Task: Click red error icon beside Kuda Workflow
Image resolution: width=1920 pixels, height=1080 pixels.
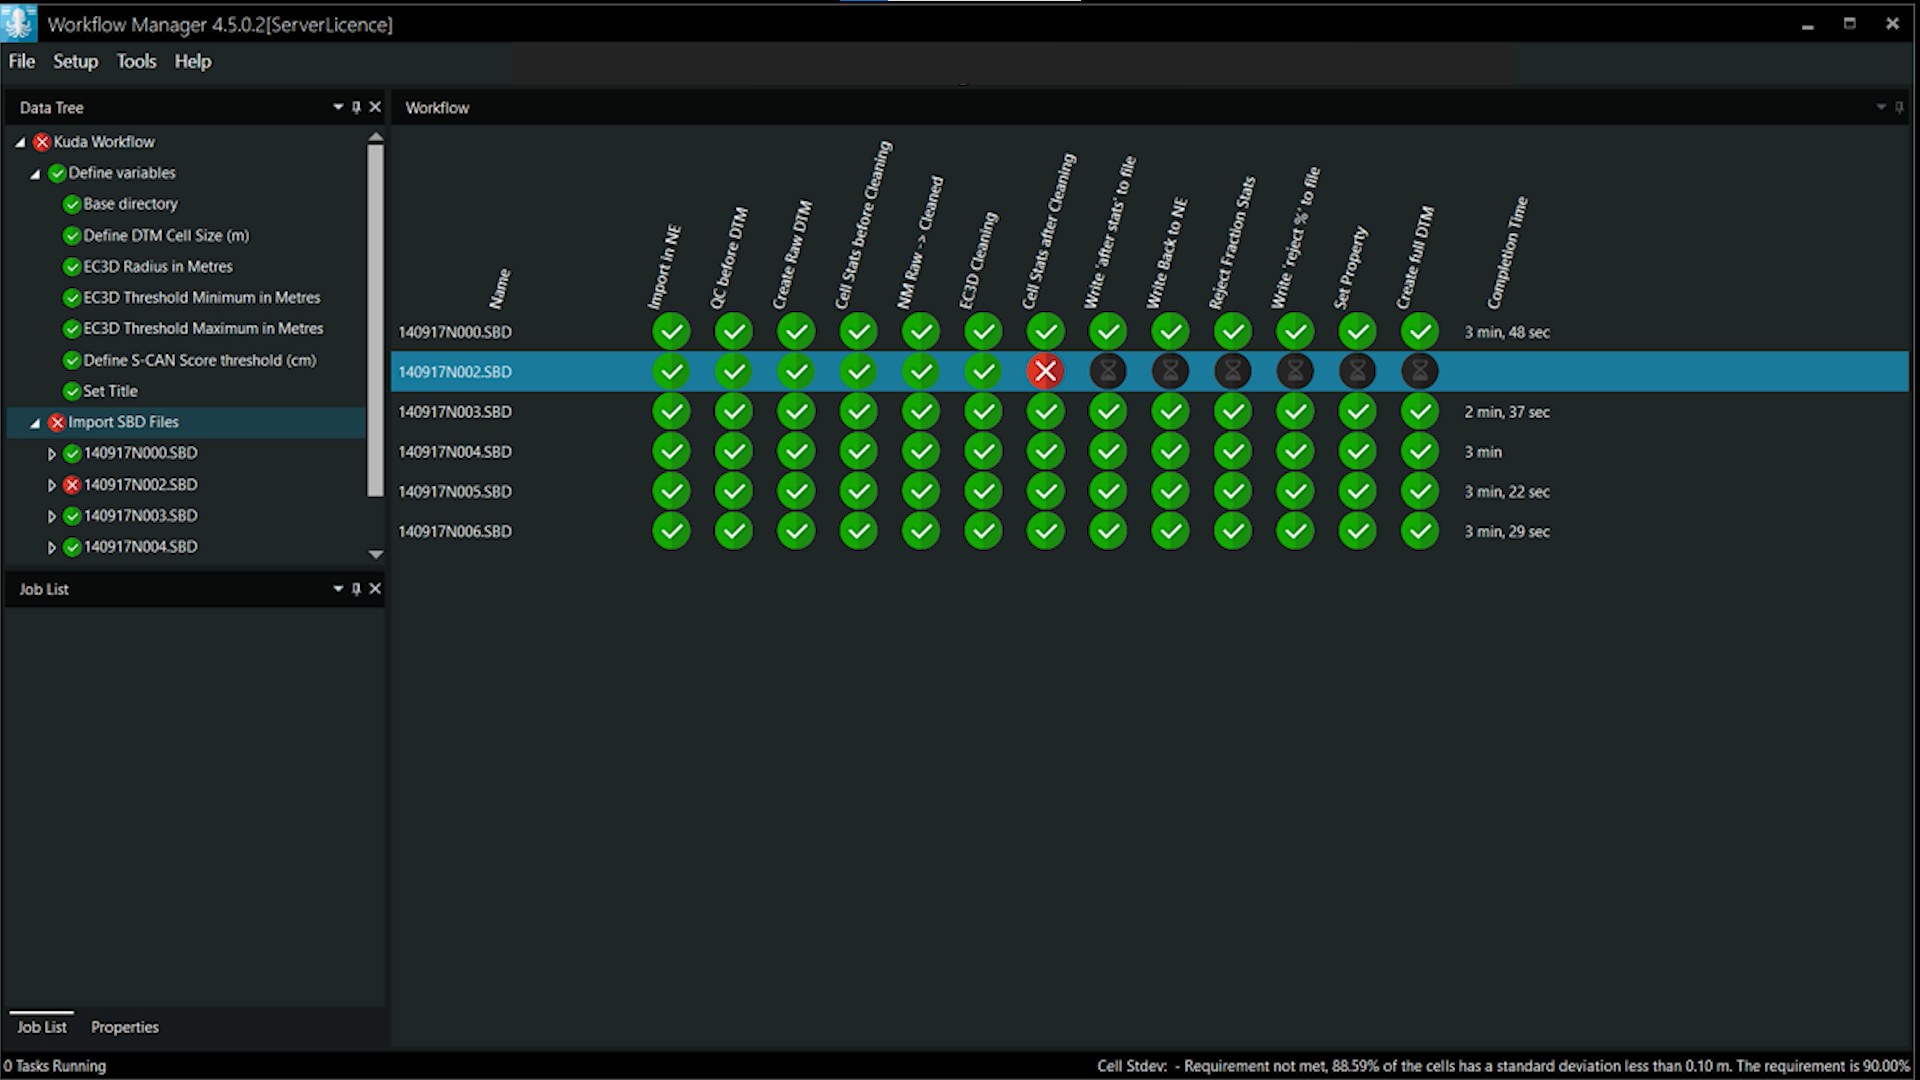Action: pyautogui.click(x=42, y=142)
